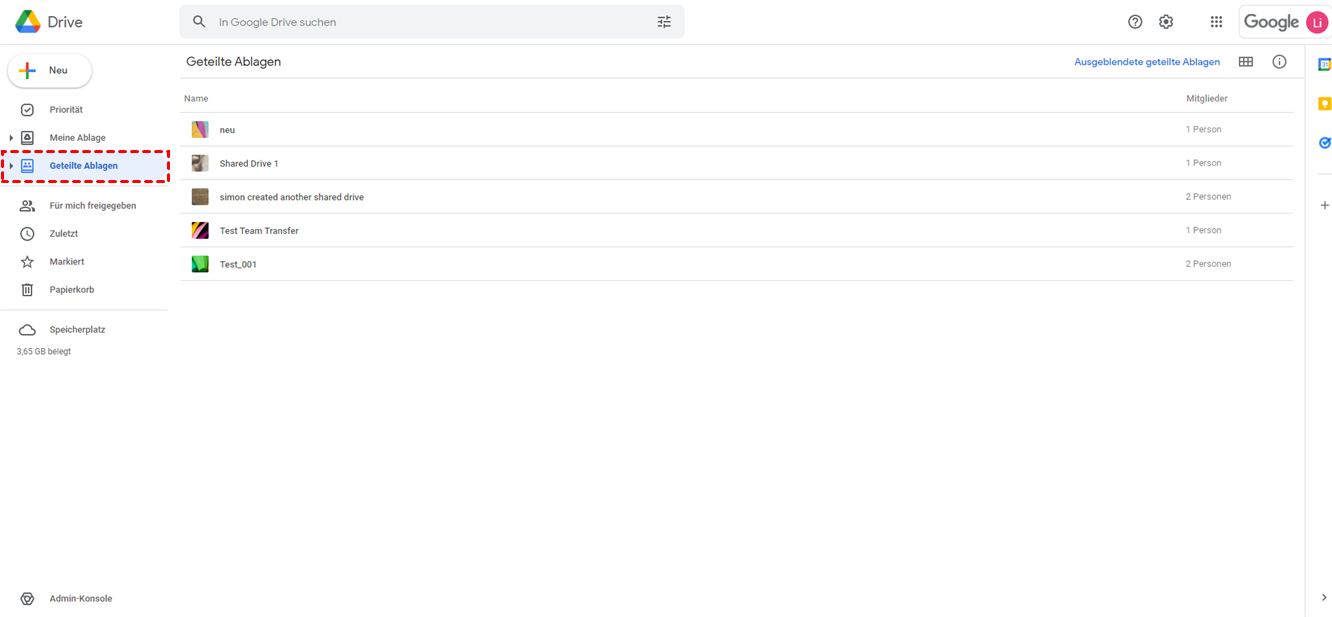1332x617 pixels.
Task: Expand the Geteilte Ablagen tree
Action: (x=11, y=166)
